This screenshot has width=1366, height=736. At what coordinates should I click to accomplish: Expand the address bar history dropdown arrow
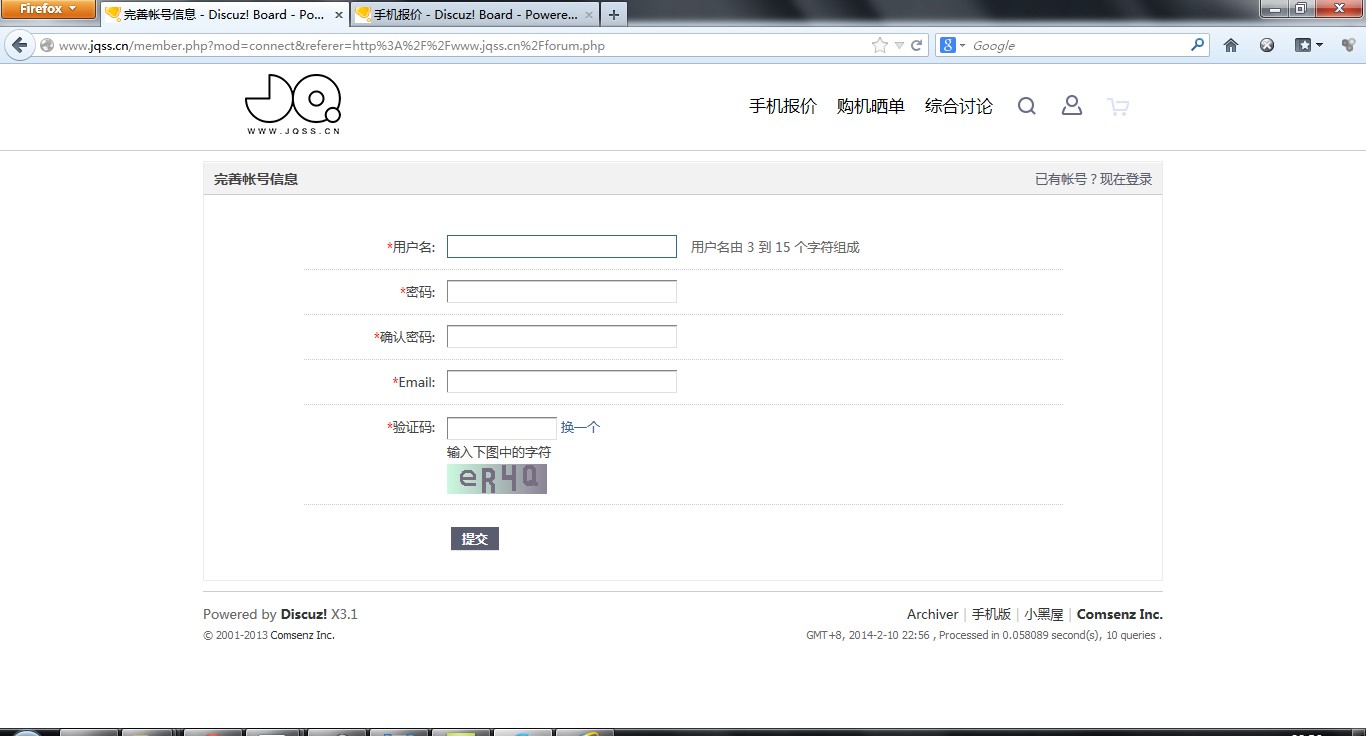[x=899, y=45]
